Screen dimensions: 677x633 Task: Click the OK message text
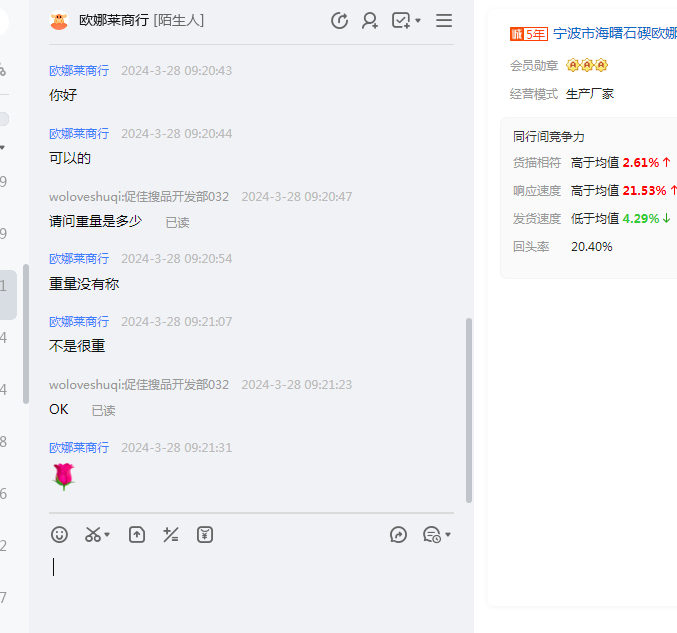(x=59, y=409)
